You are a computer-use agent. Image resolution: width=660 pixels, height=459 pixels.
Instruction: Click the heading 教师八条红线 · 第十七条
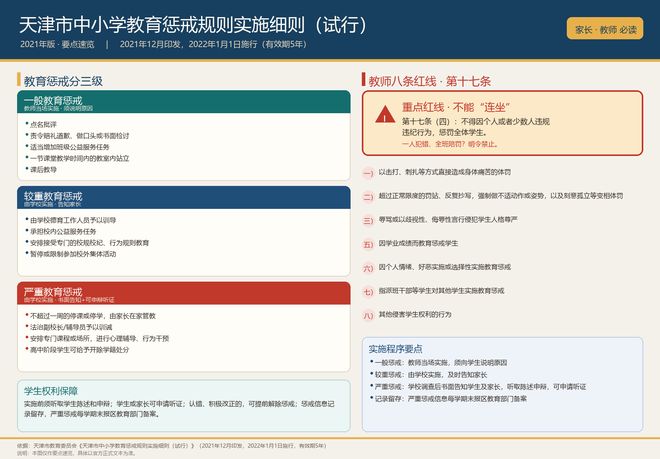click(429, 81)
